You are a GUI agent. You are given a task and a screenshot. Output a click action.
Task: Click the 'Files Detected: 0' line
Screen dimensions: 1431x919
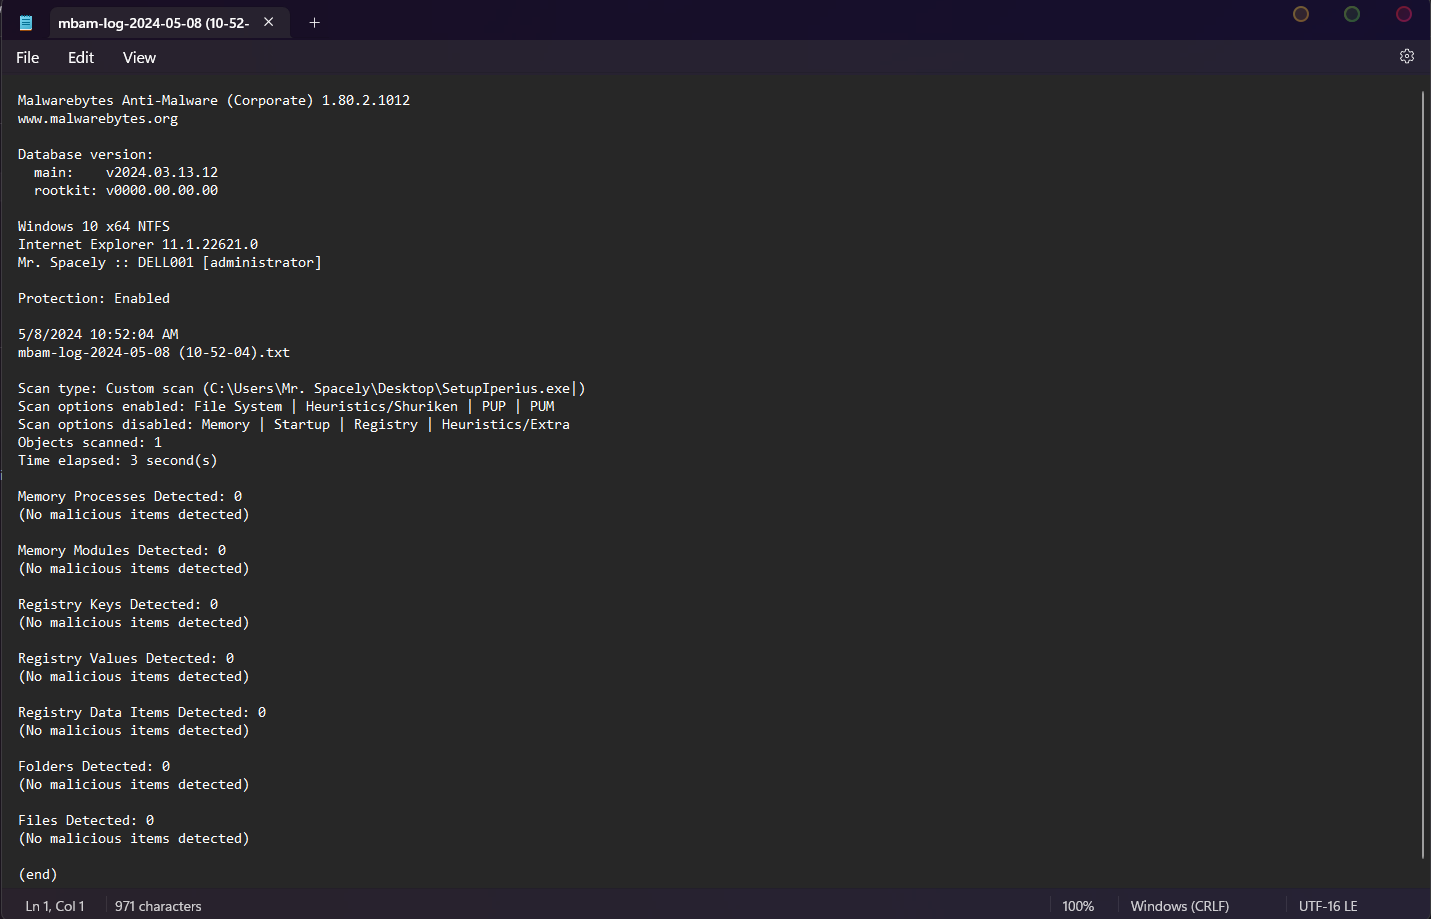tap(86, 821)
